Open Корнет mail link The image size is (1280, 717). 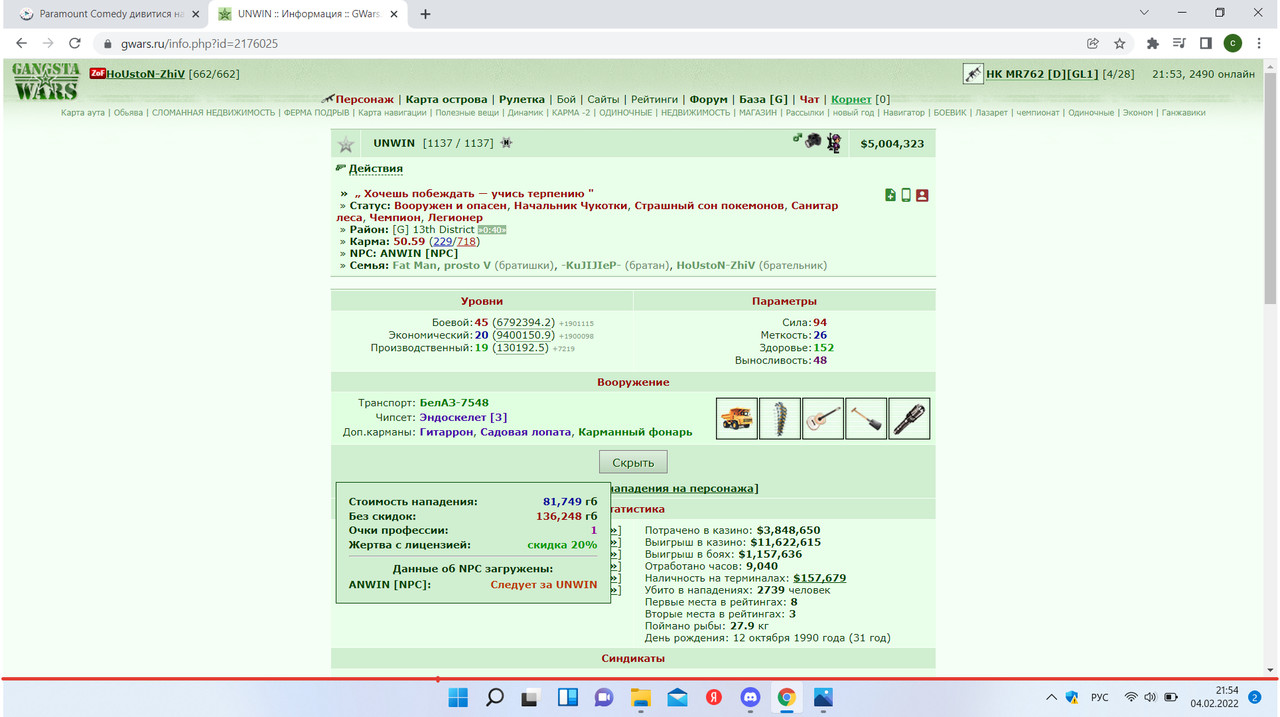(x=851, y=99)
